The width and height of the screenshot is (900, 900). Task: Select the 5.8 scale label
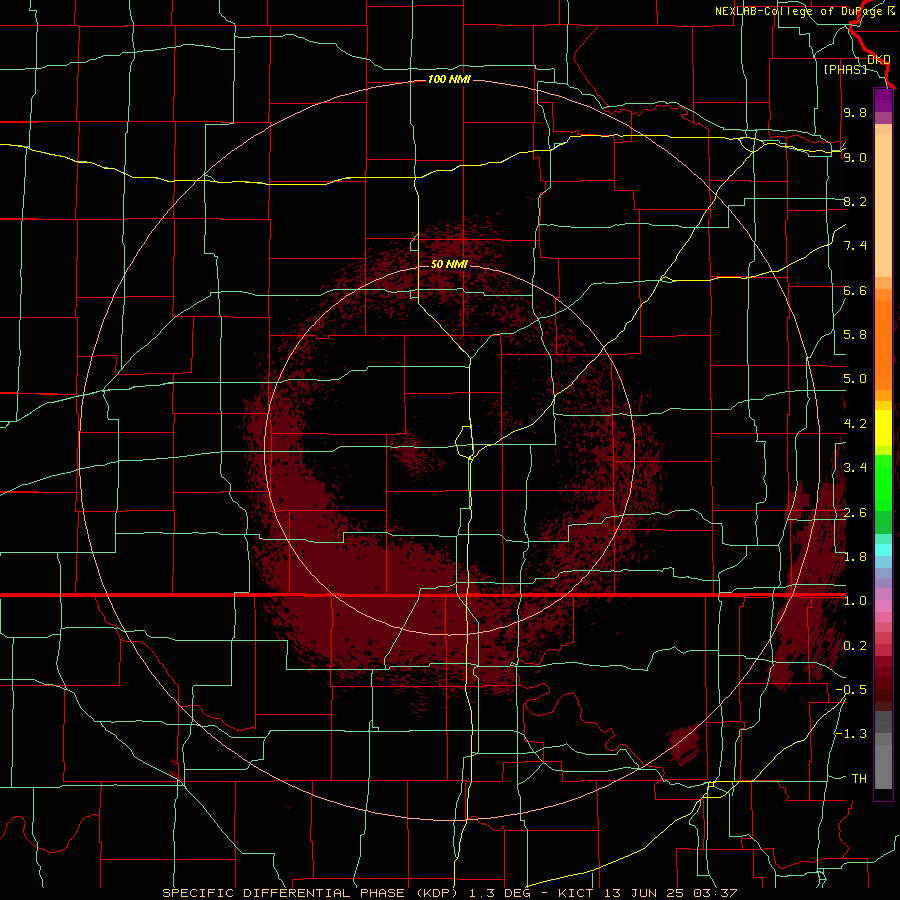(855, 335)
